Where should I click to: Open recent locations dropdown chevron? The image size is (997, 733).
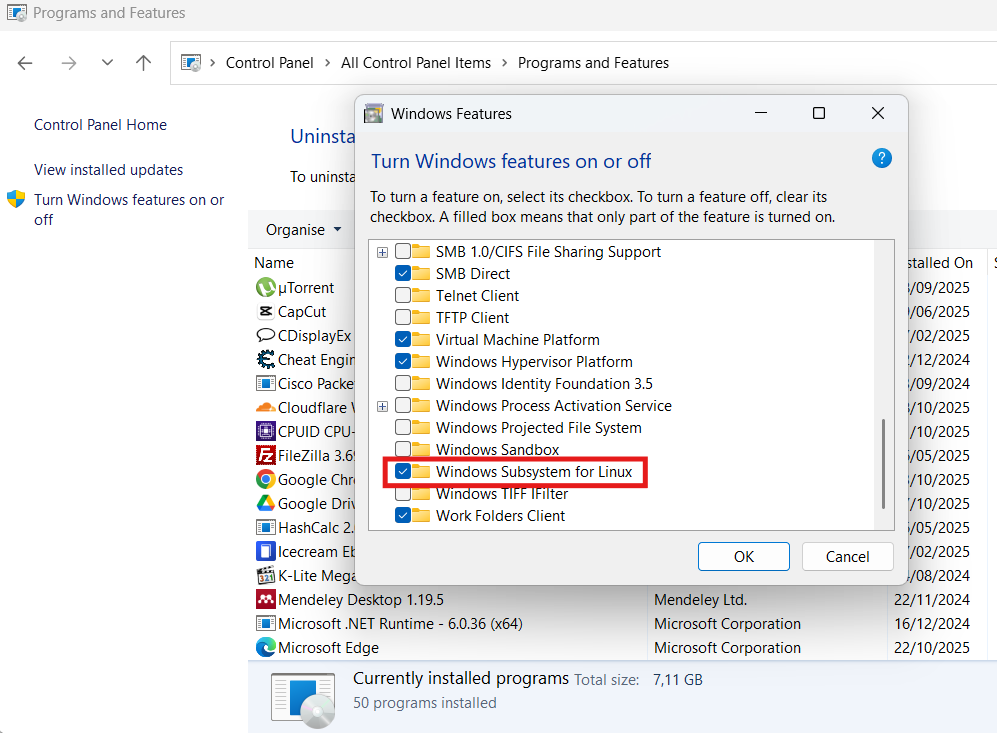pos(107,63)
